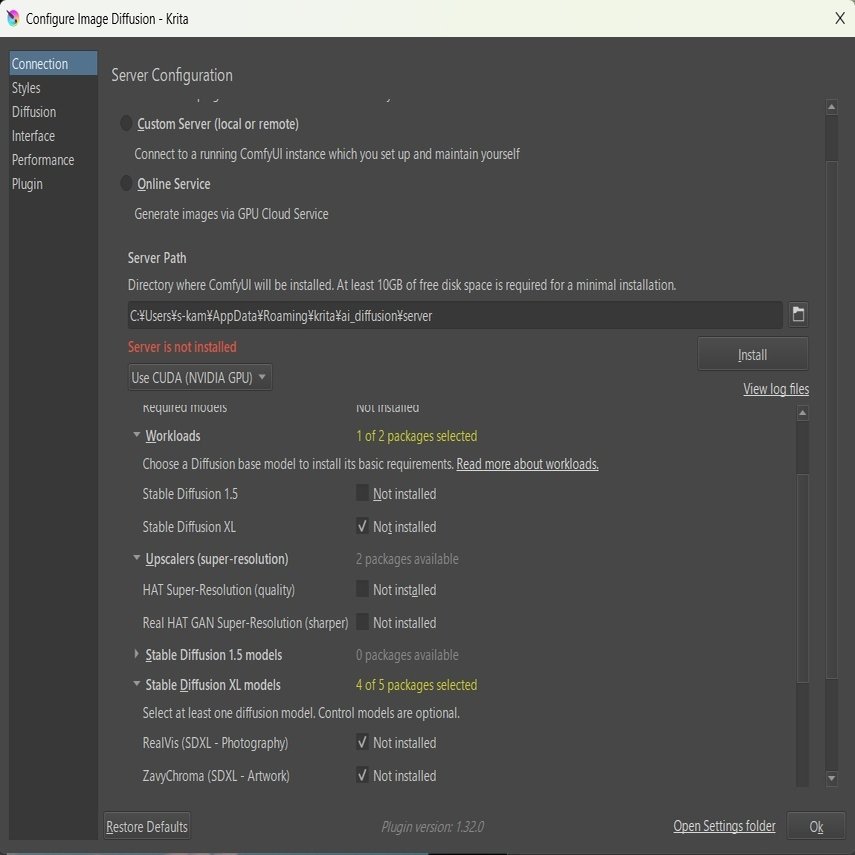Click the 'Stable Diffusion 1.5' workload label
The width and height of the screenshot is (855, 855).
[x=190, y=493]
